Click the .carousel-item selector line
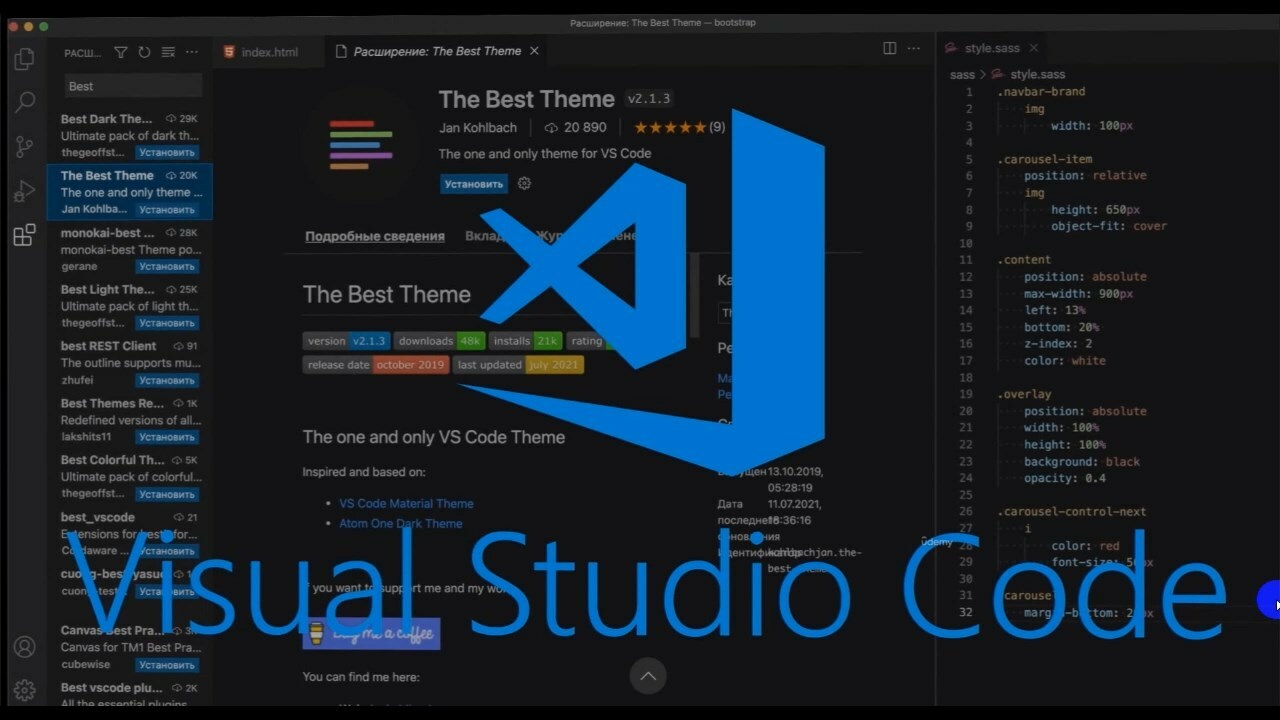This screenshot has width=1280, height=720. pos(1045,159)
